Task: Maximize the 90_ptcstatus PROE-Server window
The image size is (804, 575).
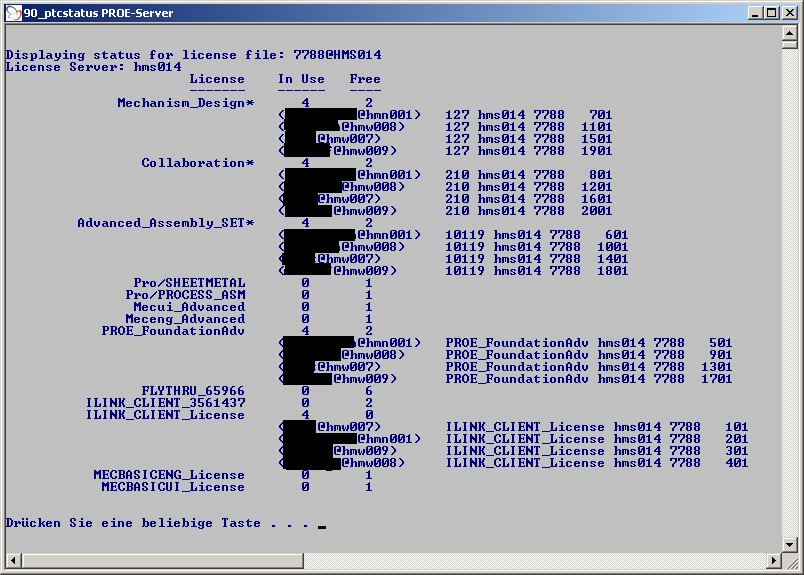Action: [x=771, y=13]
